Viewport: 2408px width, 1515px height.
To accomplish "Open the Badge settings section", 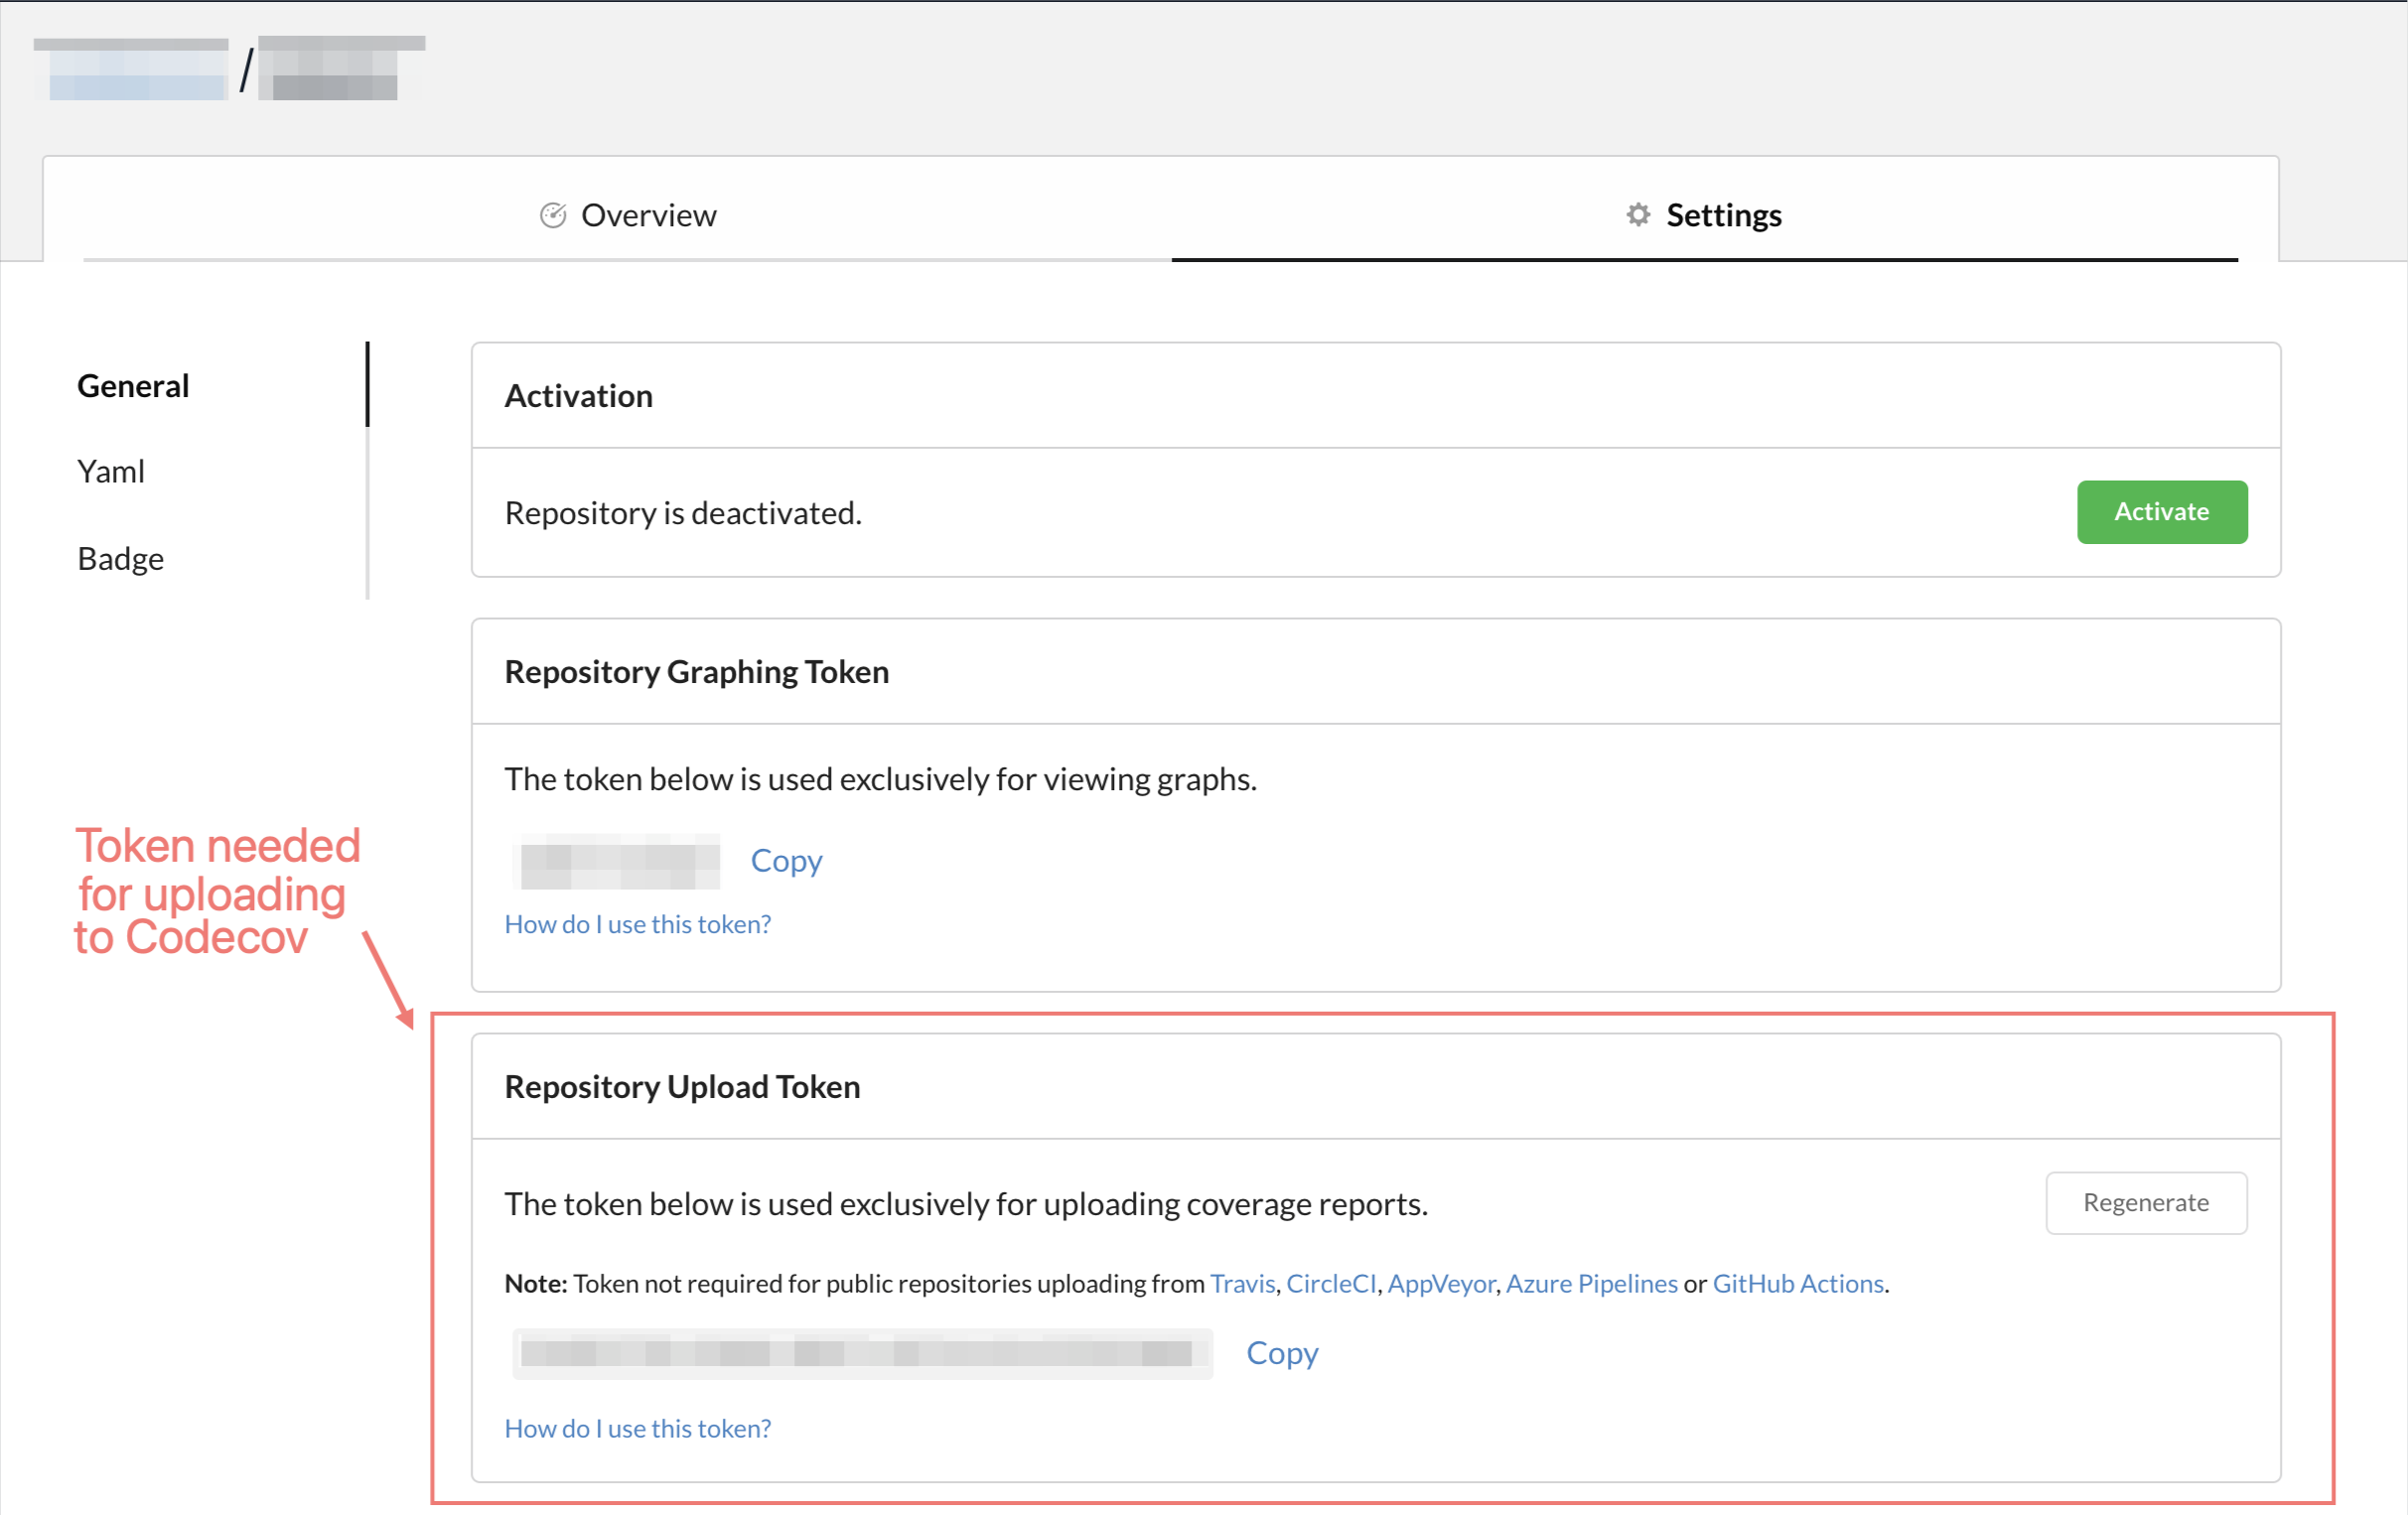I will 120,558.
